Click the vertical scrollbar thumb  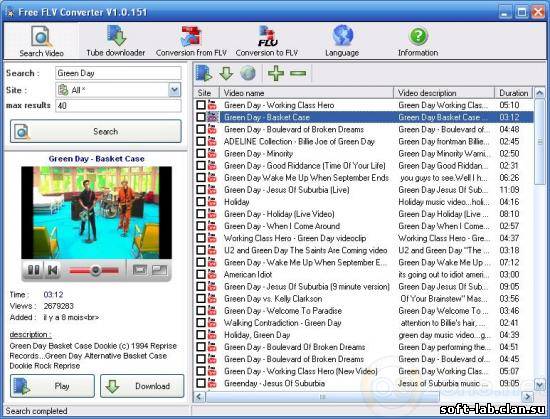tap(539, 141)
